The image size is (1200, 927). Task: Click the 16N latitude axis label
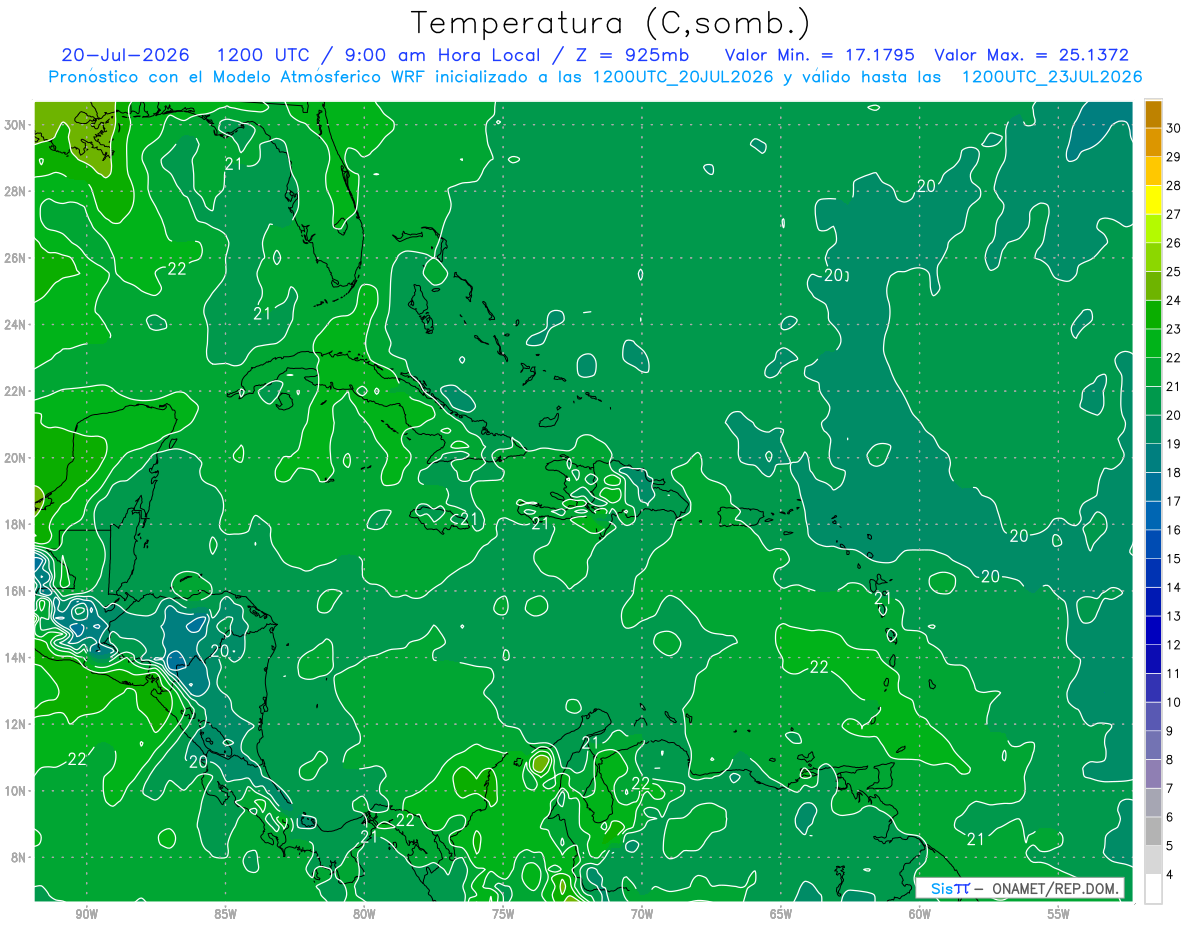point(15,591)
